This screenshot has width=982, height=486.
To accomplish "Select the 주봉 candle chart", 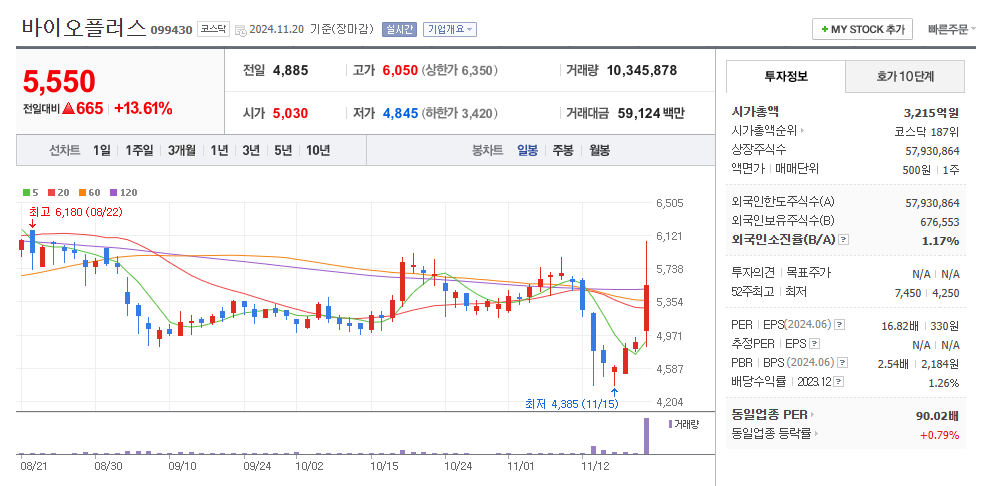I will 562,150.
